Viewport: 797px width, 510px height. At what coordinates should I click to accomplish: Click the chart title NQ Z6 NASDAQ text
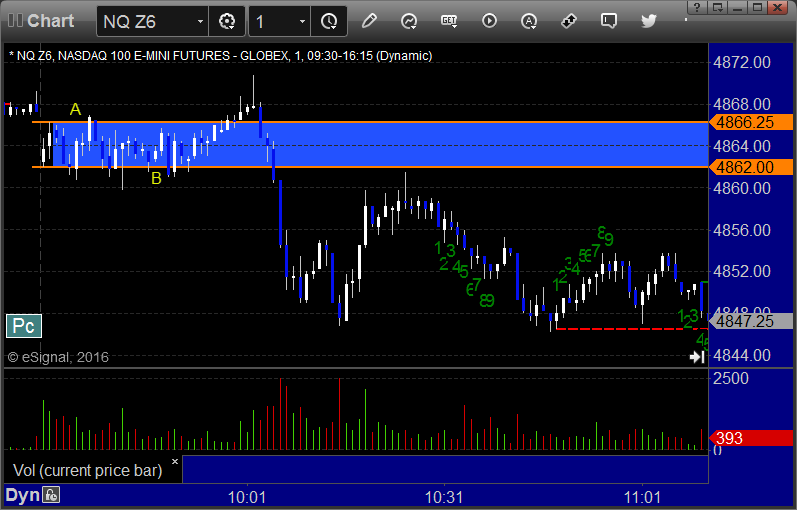[221, 56]
